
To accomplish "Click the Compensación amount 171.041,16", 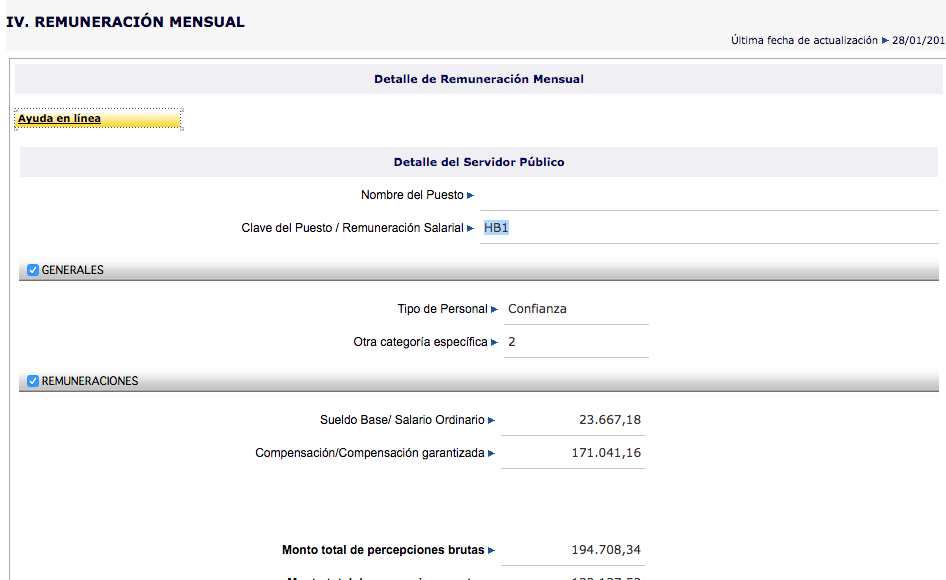I will click(x=605, y=453).
